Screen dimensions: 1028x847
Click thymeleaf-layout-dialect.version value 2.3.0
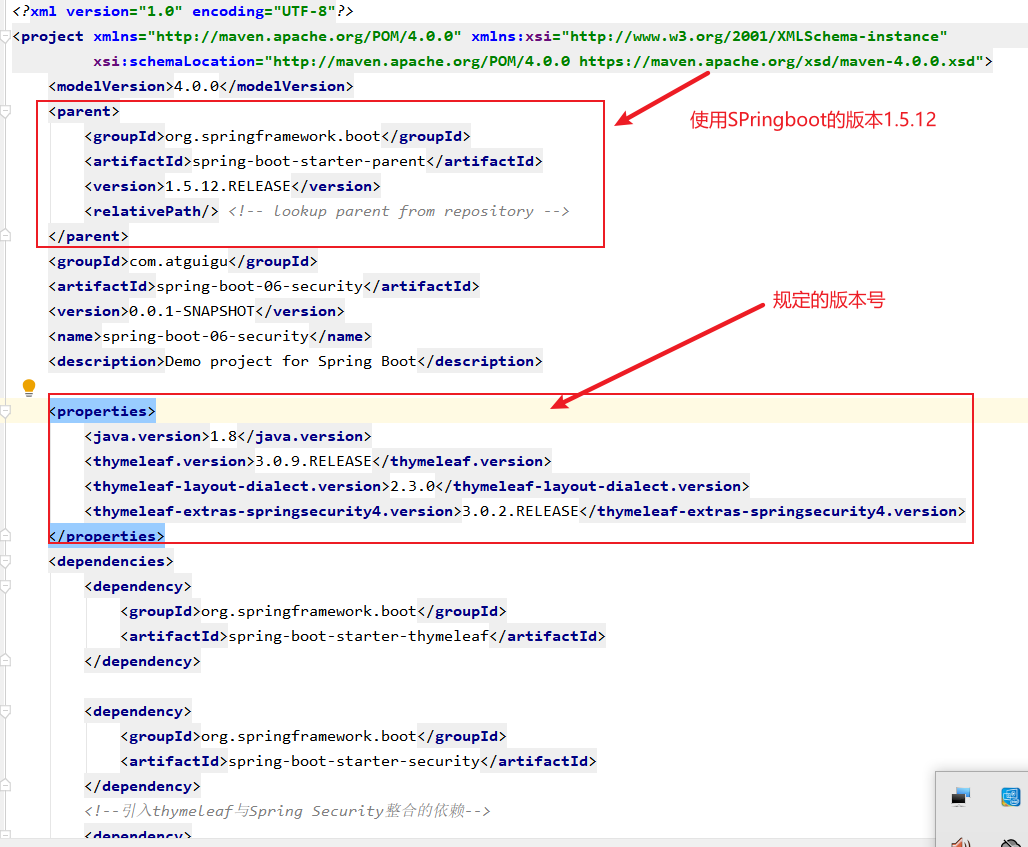click(412, 486)
